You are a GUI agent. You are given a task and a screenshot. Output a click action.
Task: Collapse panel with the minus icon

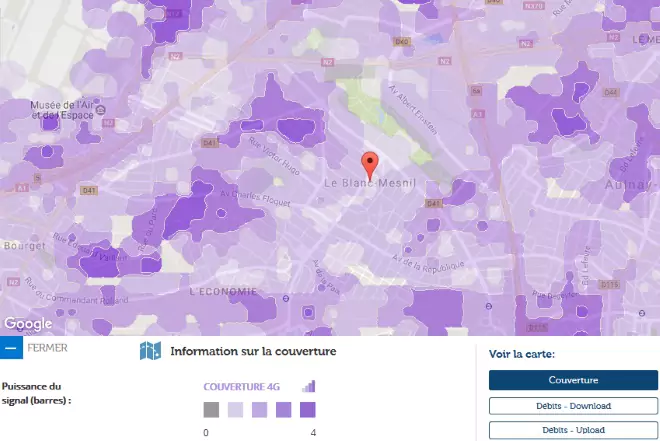(11, 348)
